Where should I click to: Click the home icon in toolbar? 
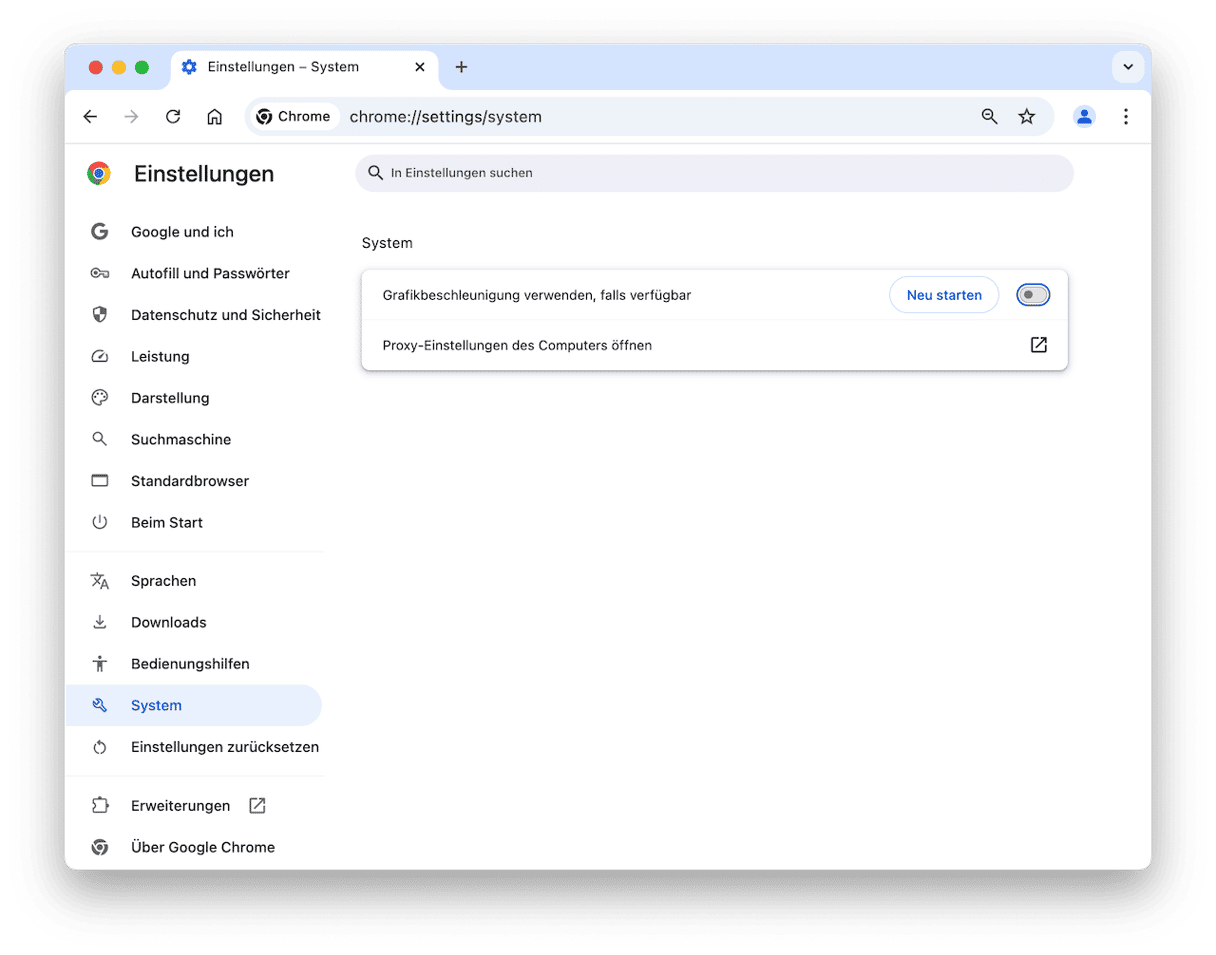point(214,117)
